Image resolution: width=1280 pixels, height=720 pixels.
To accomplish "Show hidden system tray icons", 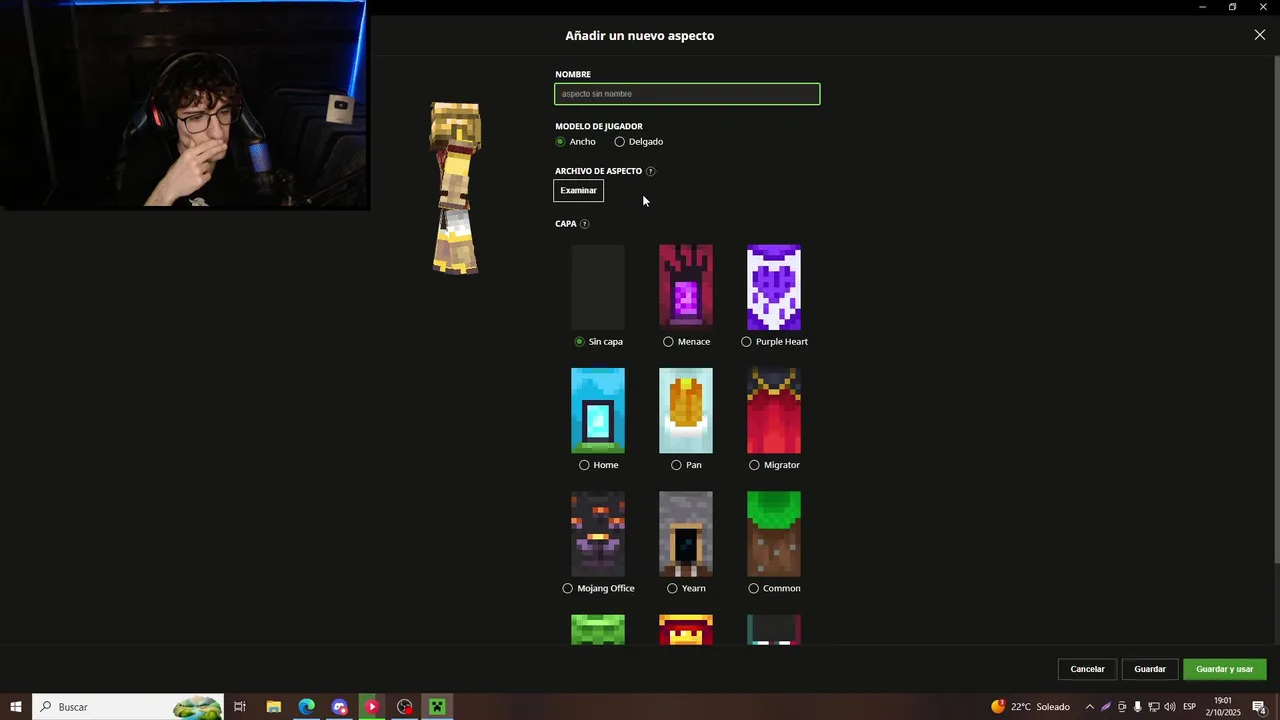I will pos(1090,707).
